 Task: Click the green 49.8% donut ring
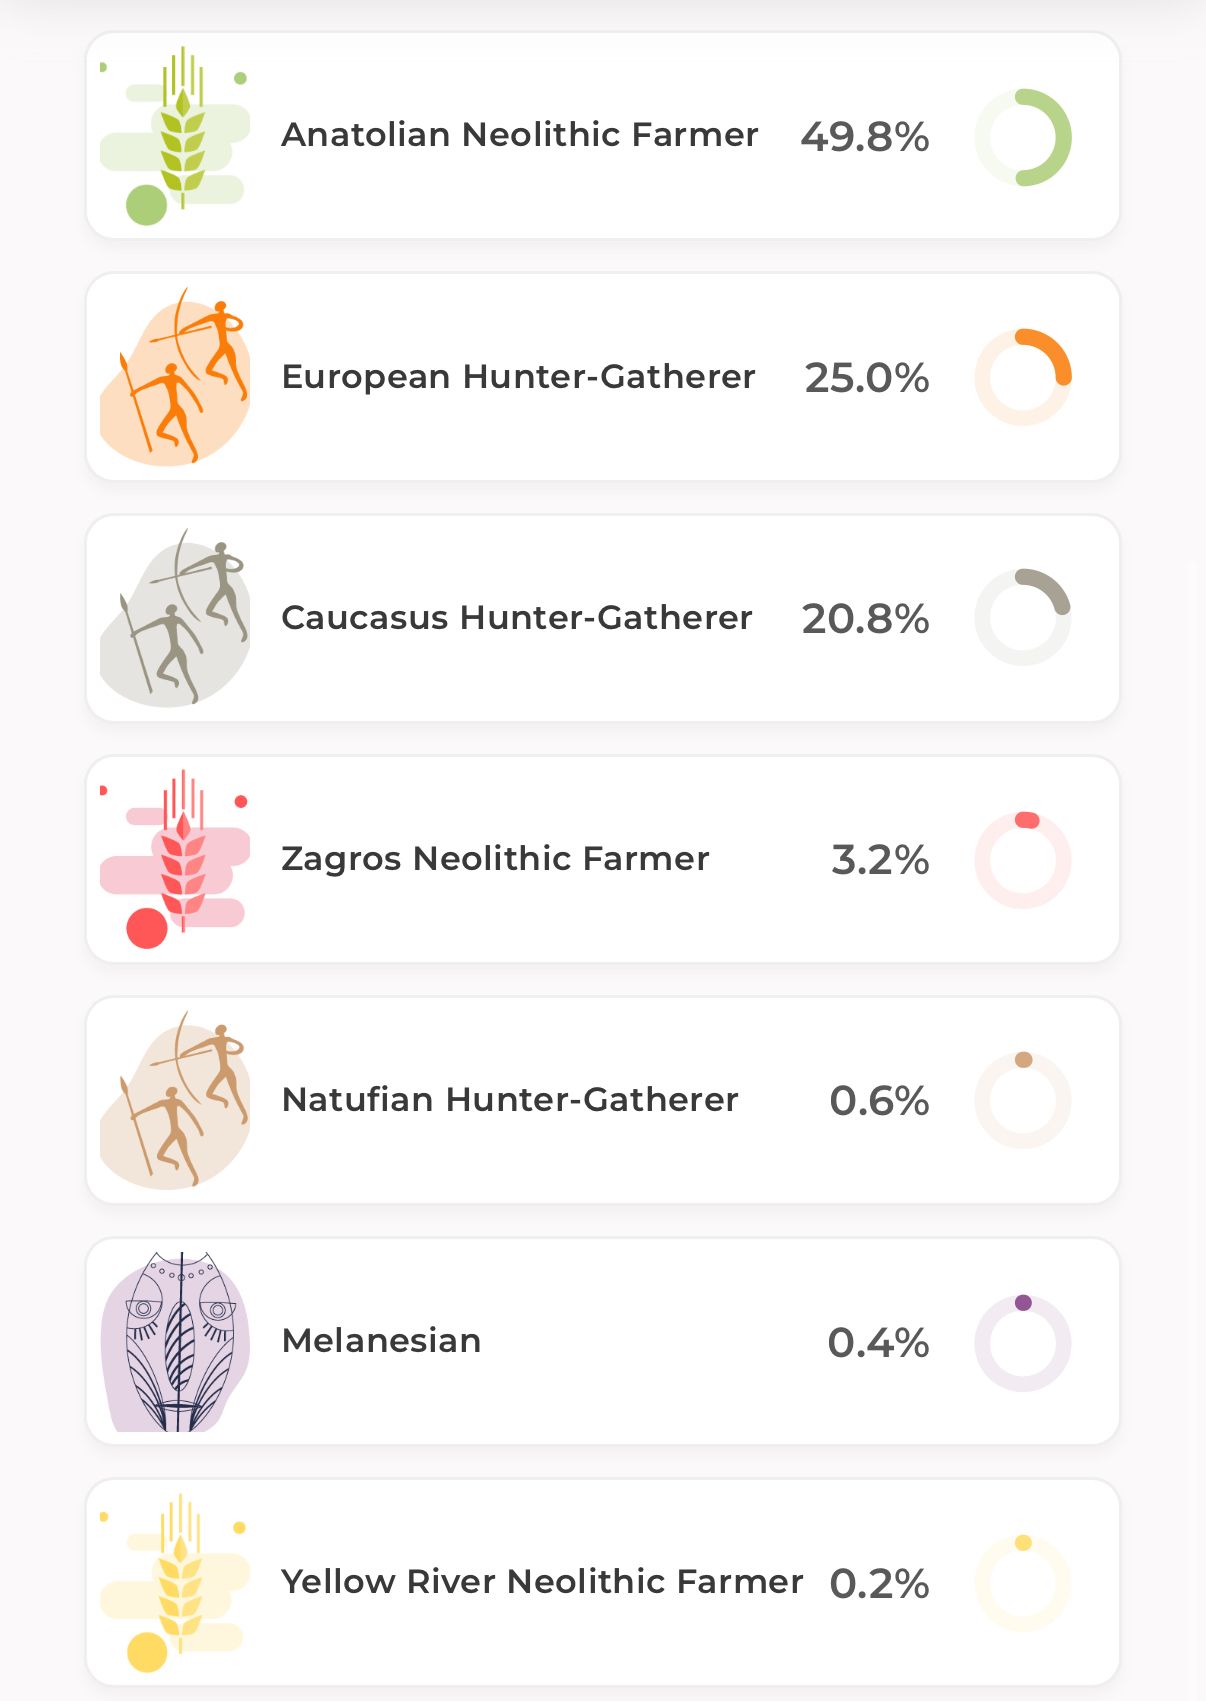[1023, 137]
